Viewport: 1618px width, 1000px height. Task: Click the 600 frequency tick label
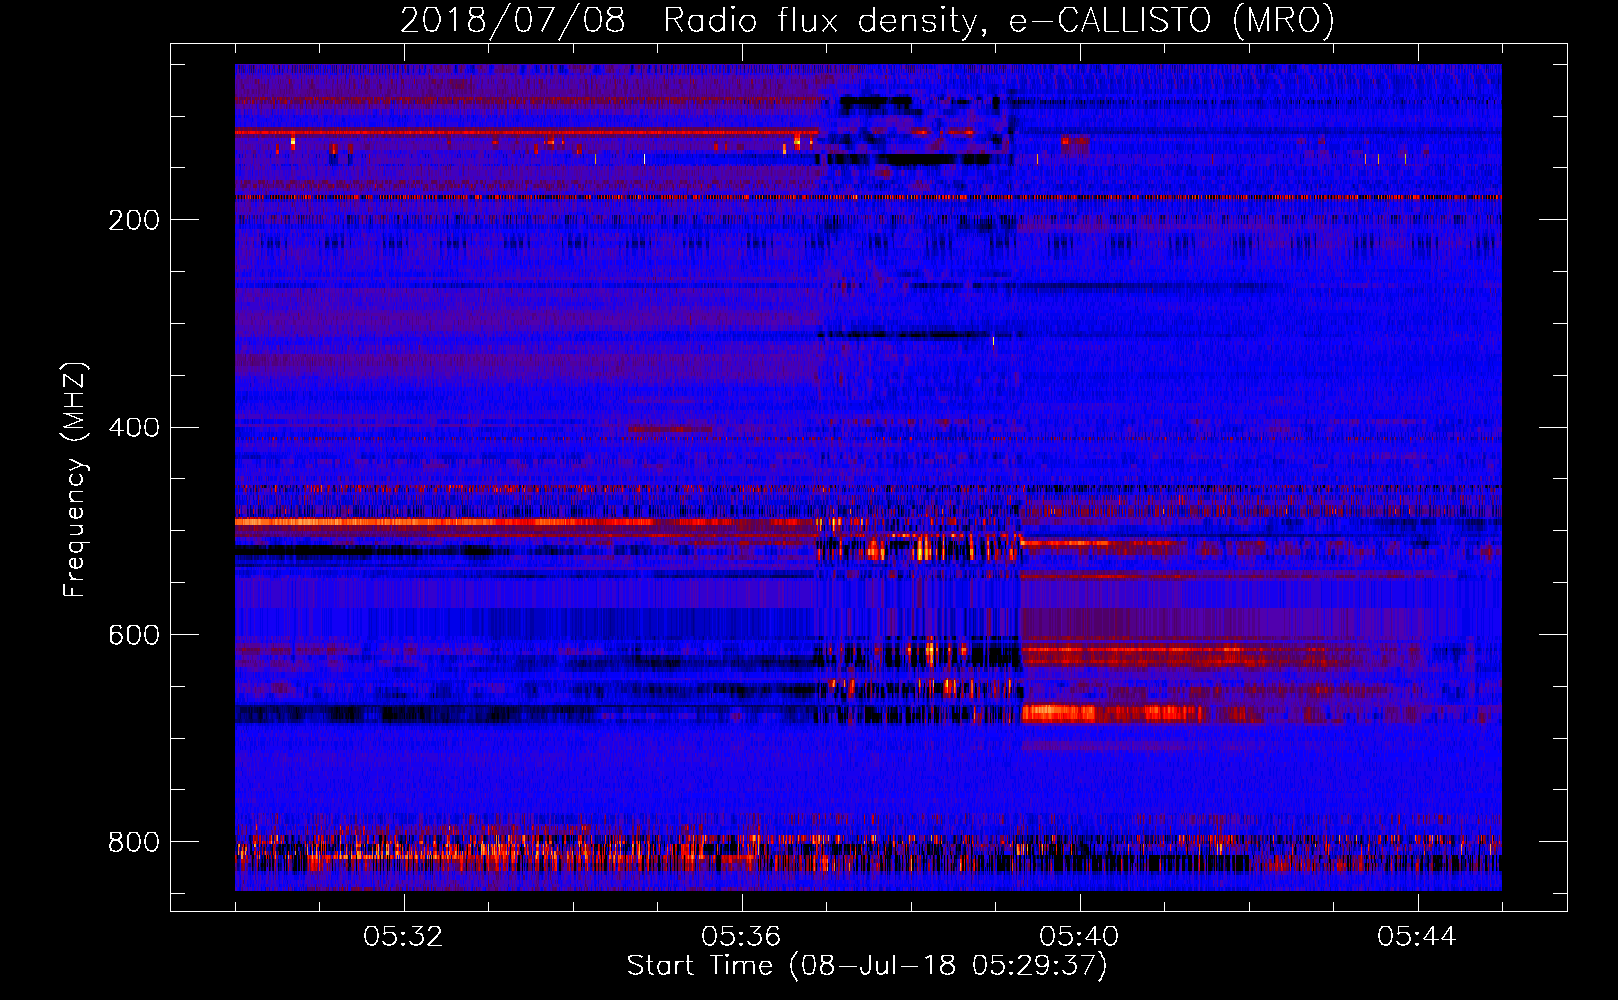[x=134, y=636]
